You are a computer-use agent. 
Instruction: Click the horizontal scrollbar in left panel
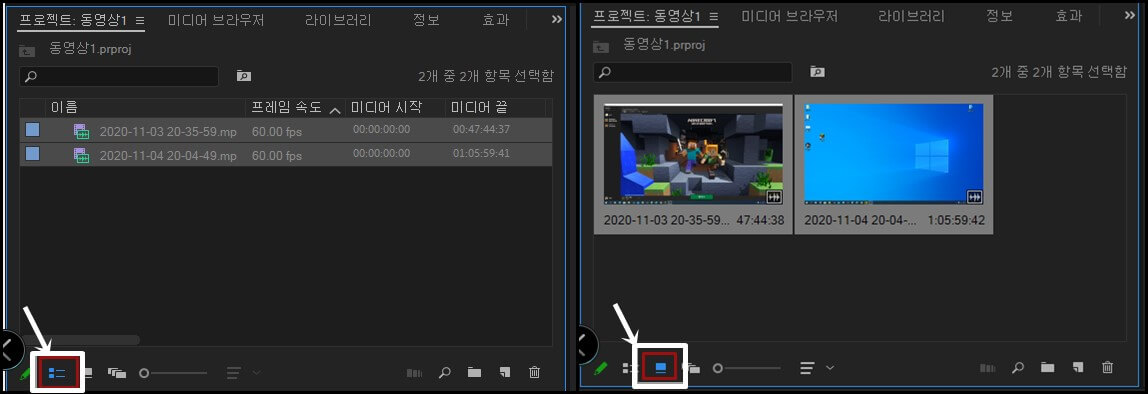(x=81, y=340)
